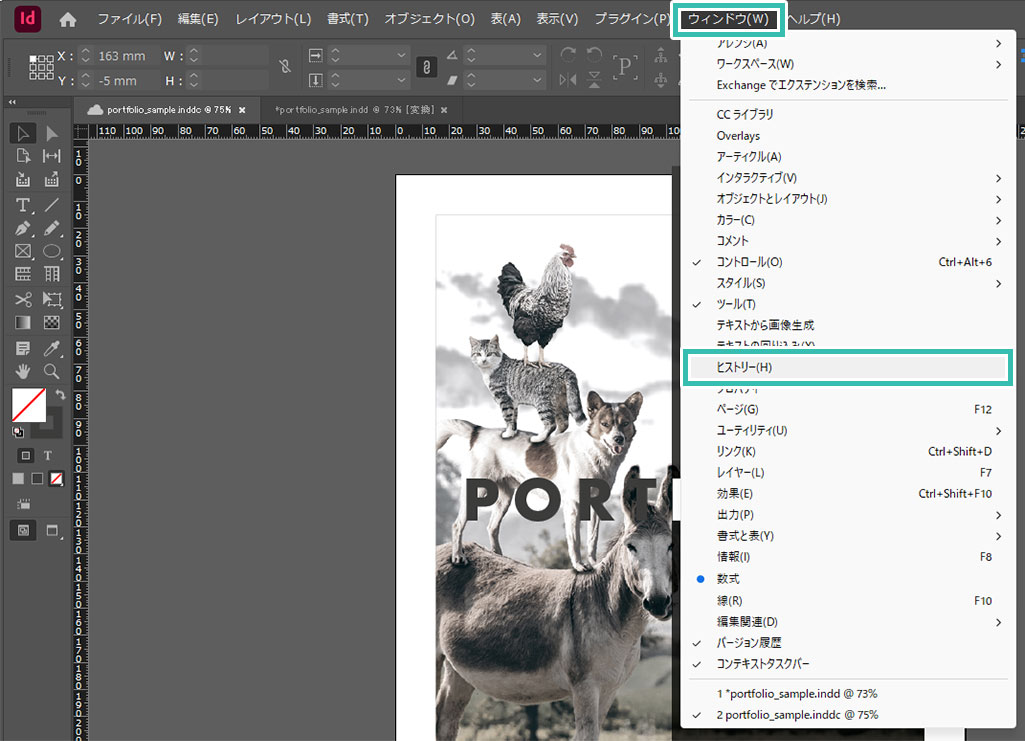Image resolution: width=1025 pixels, height=741 pixels.
Task: Uncheck ツール in the Window menu
Action: tap(735, 304)
